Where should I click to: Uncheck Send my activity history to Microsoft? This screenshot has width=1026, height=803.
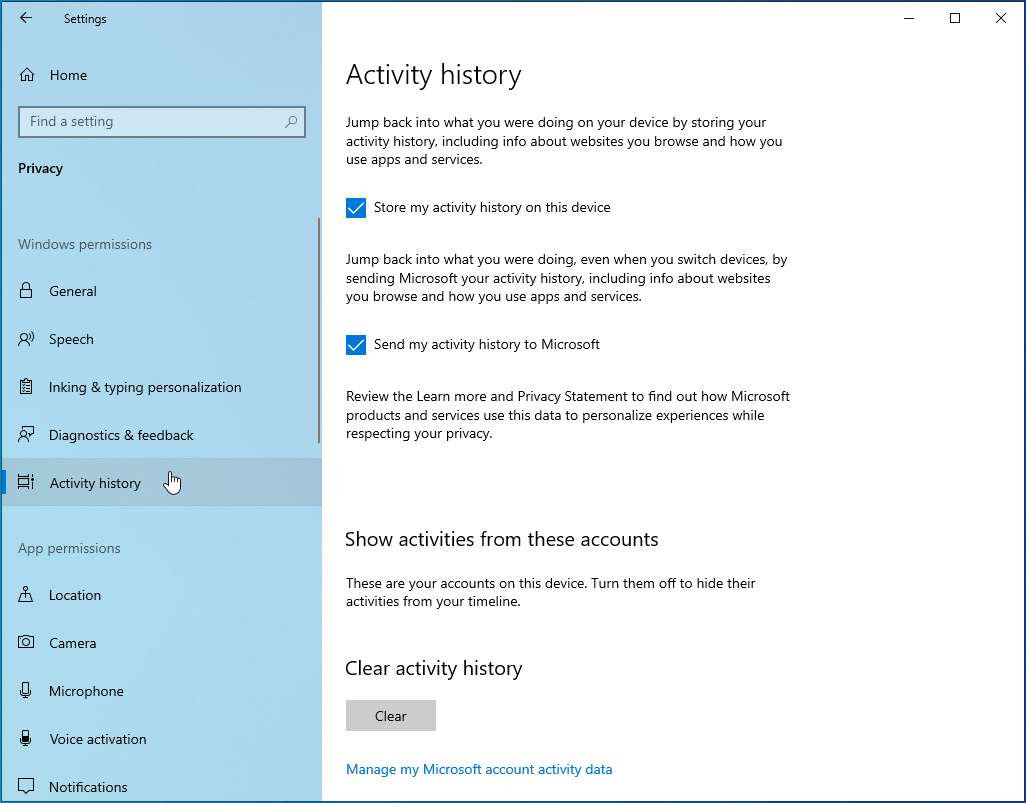click(356, 345)
